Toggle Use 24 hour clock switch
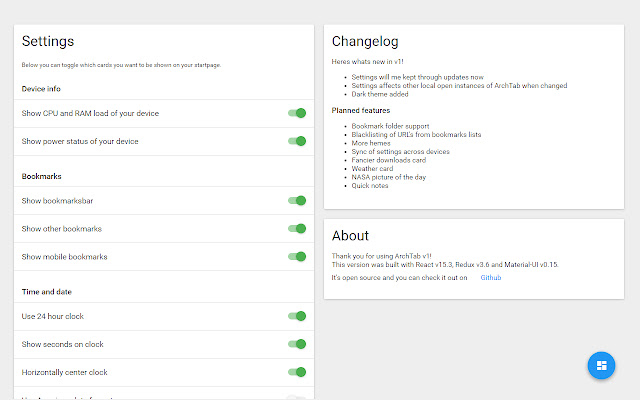 click(296, 316)
